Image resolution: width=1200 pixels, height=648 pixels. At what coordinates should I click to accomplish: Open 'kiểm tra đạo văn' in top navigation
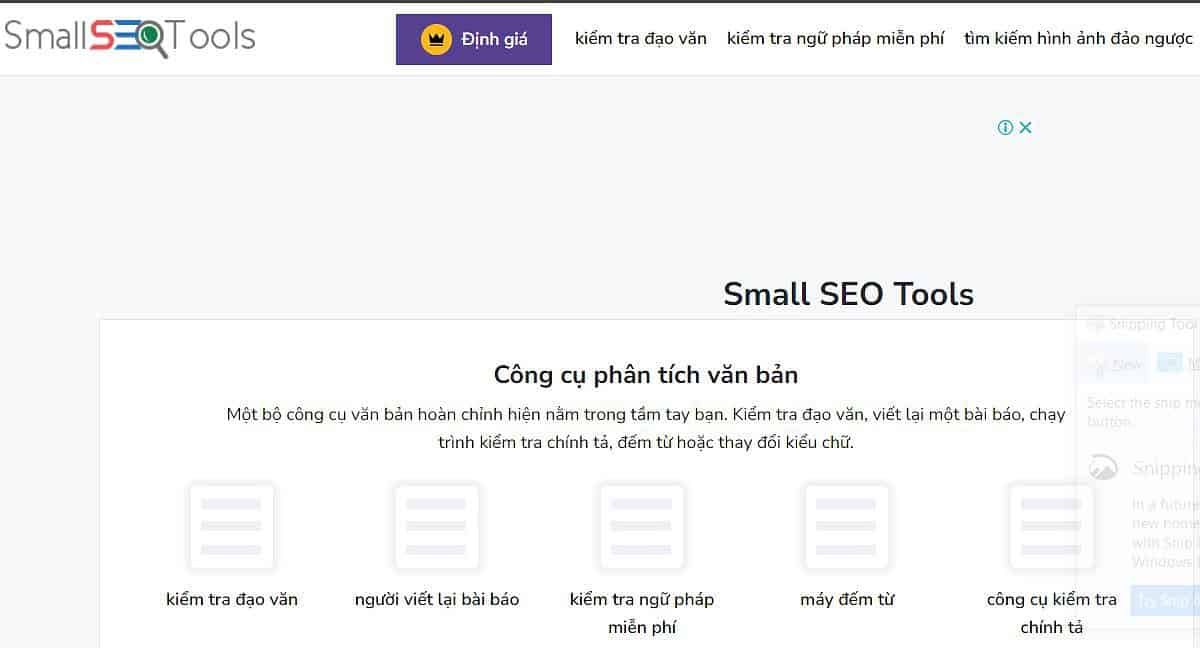tap(640, 39)
